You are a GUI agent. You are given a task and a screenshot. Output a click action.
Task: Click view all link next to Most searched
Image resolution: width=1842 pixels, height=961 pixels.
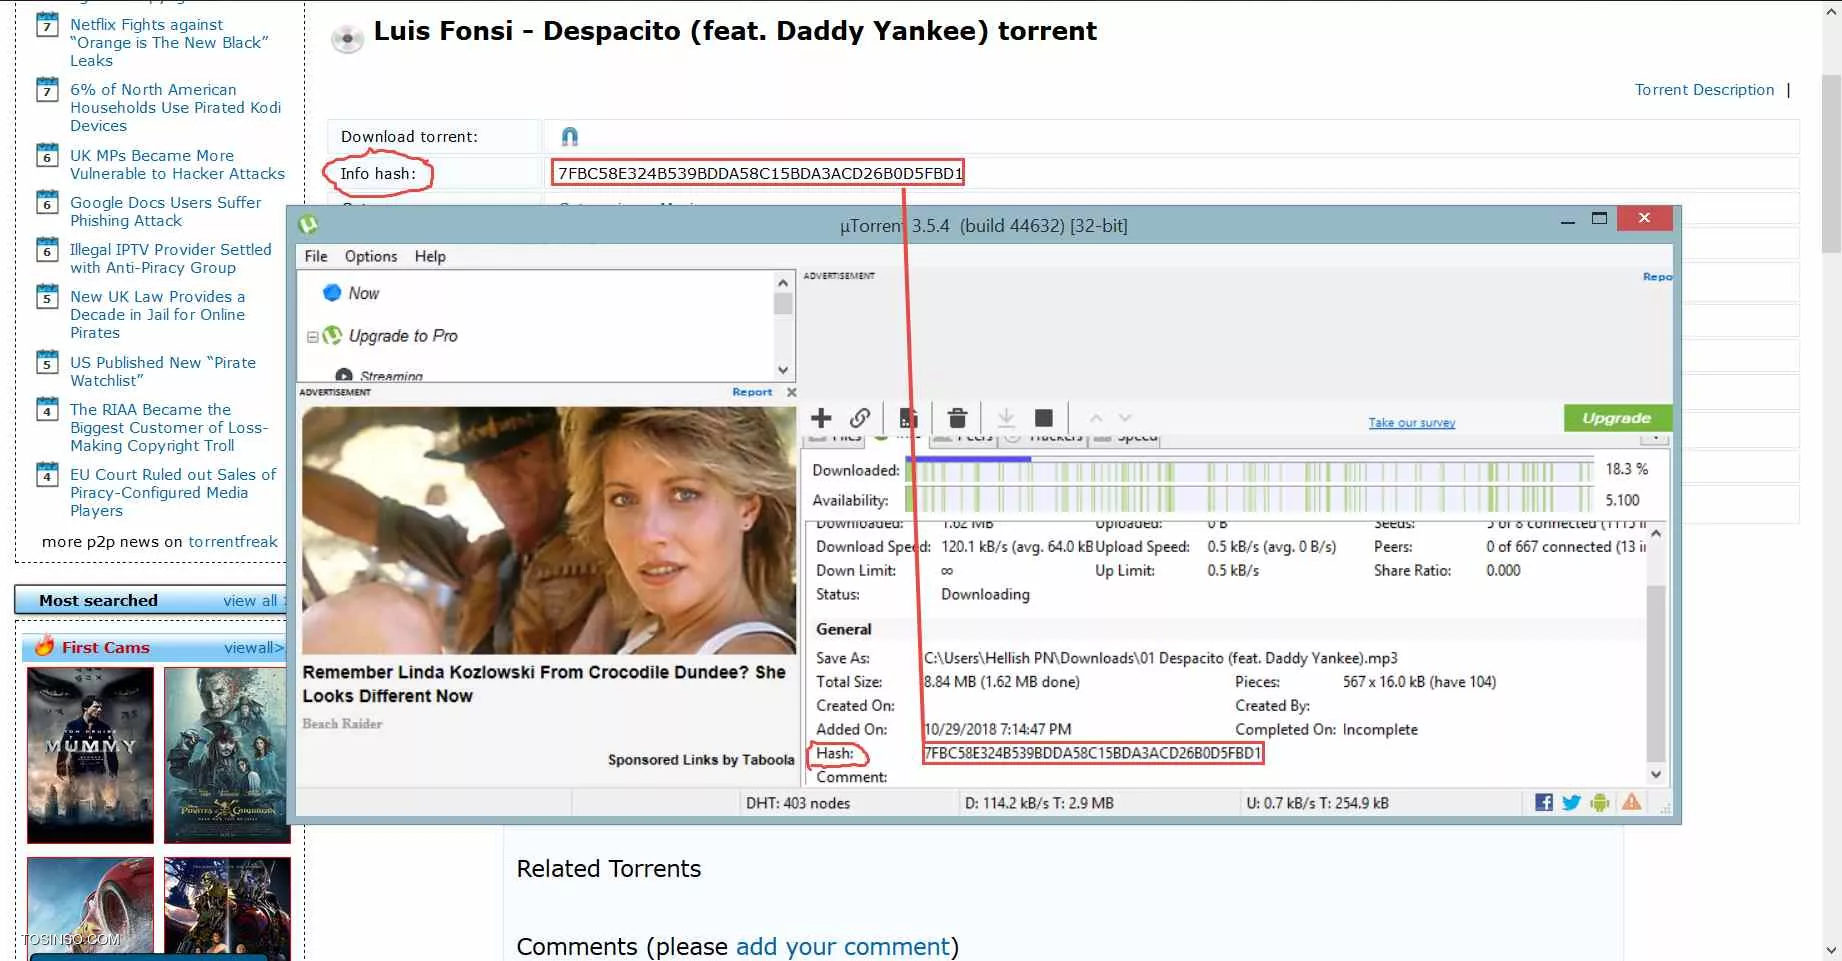click(x=250, y=600)
